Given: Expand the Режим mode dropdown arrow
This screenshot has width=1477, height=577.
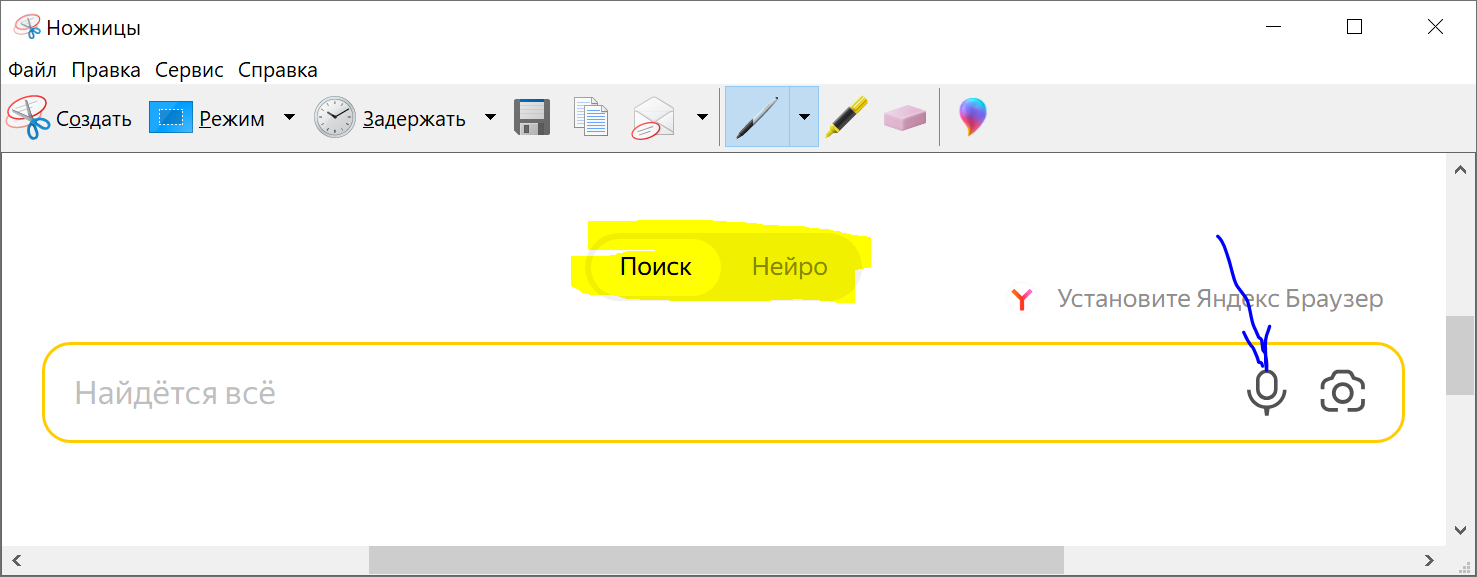Looking at the screenshot, I should tap(289, 117).
